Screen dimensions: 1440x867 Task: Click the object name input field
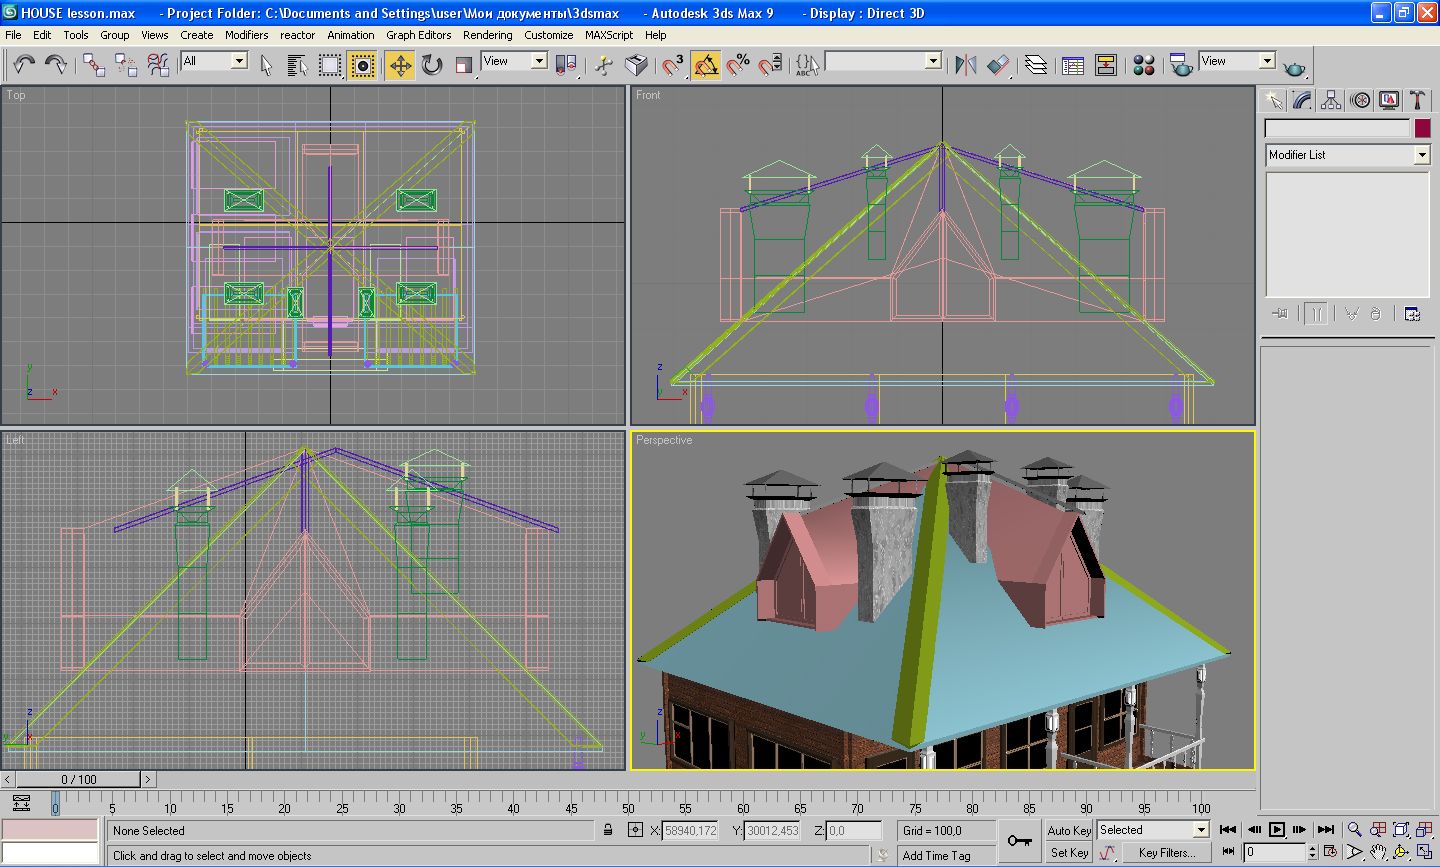[x=1337, y=128]
